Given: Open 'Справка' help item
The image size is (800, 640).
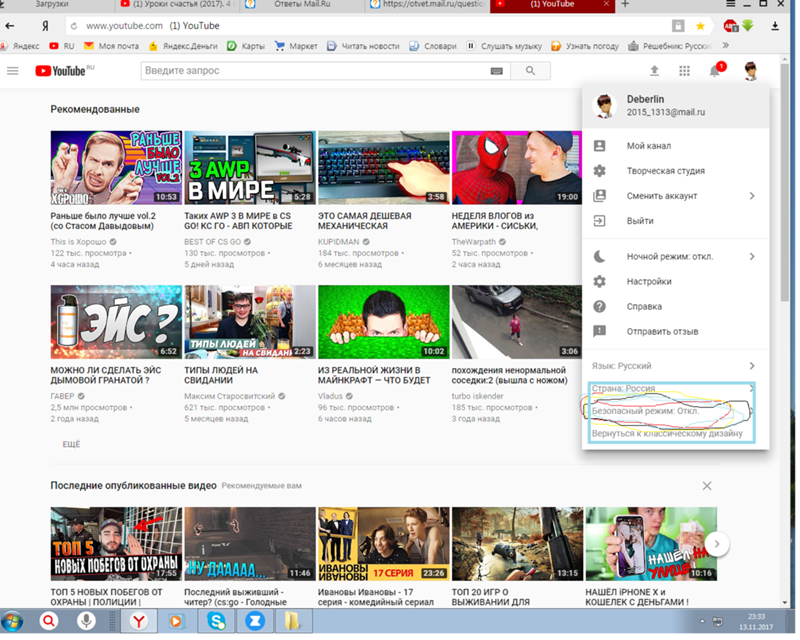Looking at the screenshot, I should [x=676, y=307].
